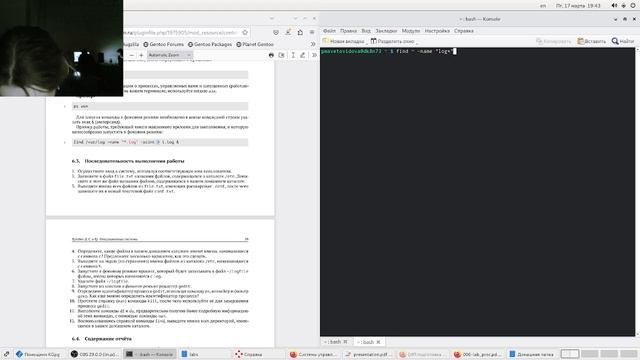Click the Вставить button in Konsole

[x=591, y=41]
